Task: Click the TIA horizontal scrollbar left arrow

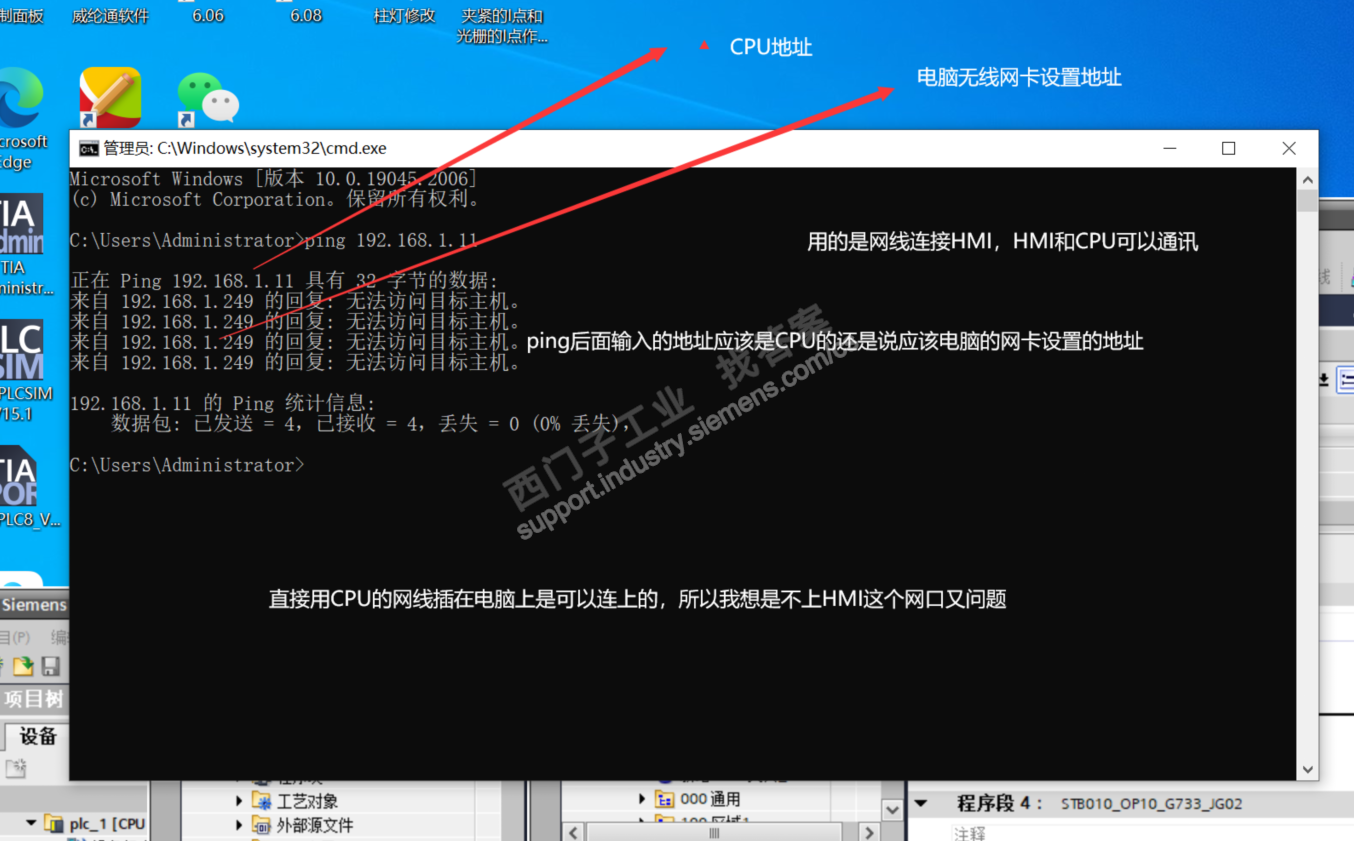Action: pos(573,832)
